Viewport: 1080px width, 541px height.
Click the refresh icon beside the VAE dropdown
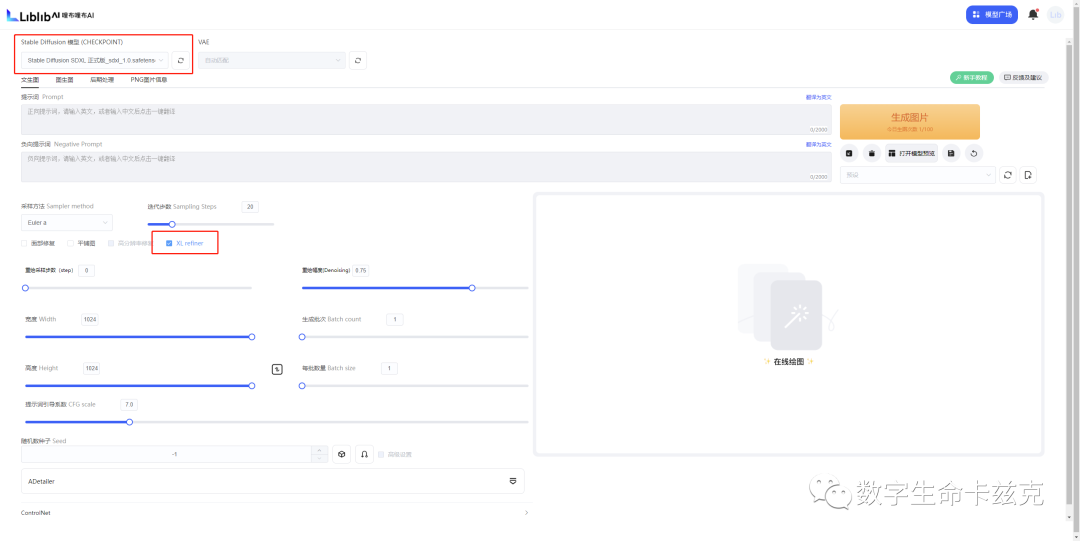357,61
